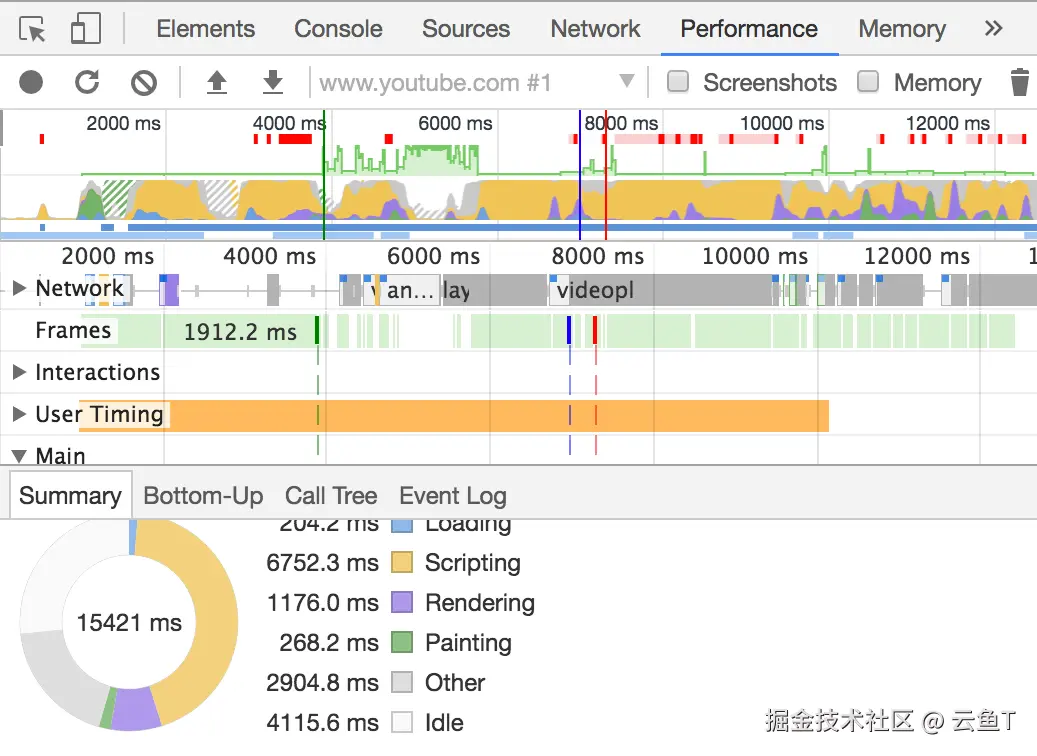Switch to the Bottom-Up tab
This screenshot has height=756, width=1037.
(x=203, y=496)
